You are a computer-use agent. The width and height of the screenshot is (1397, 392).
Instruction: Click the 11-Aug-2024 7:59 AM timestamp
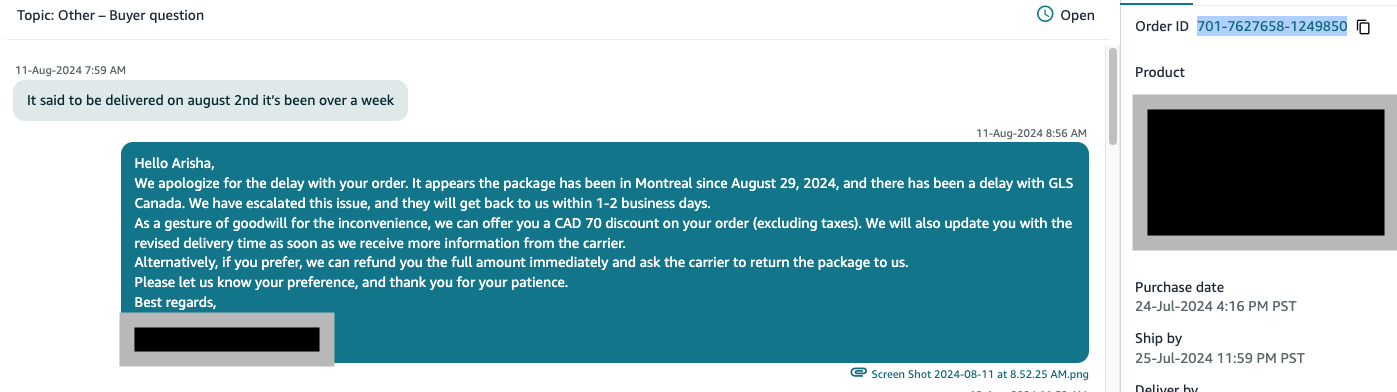(70, 70)
